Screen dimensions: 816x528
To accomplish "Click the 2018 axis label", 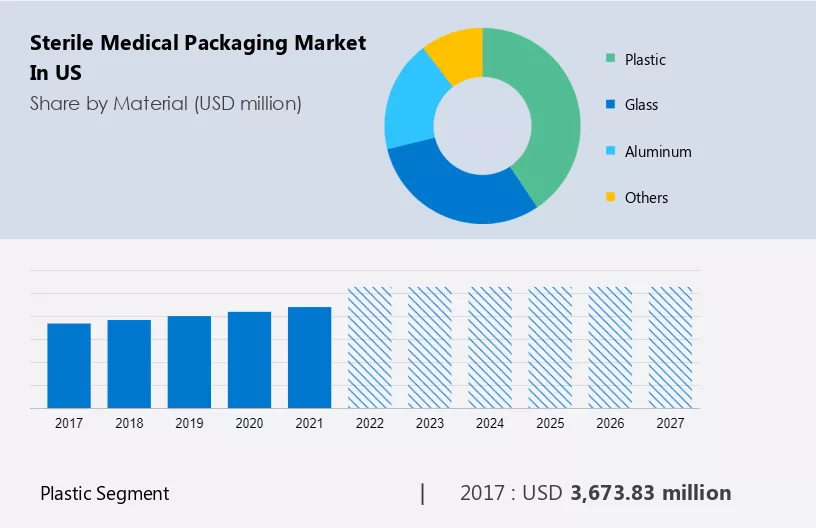I will tap(129, 423).
